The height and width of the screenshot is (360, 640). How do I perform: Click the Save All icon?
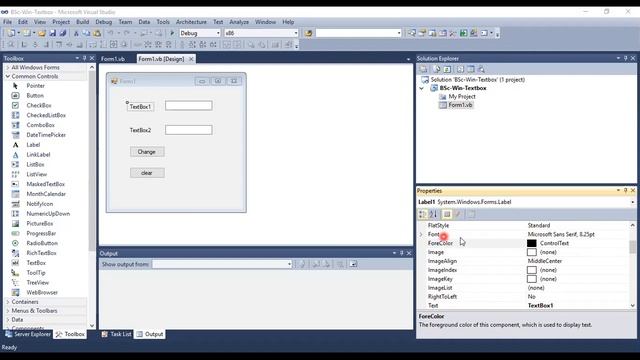pyautogui.click(x=63, y=33)
